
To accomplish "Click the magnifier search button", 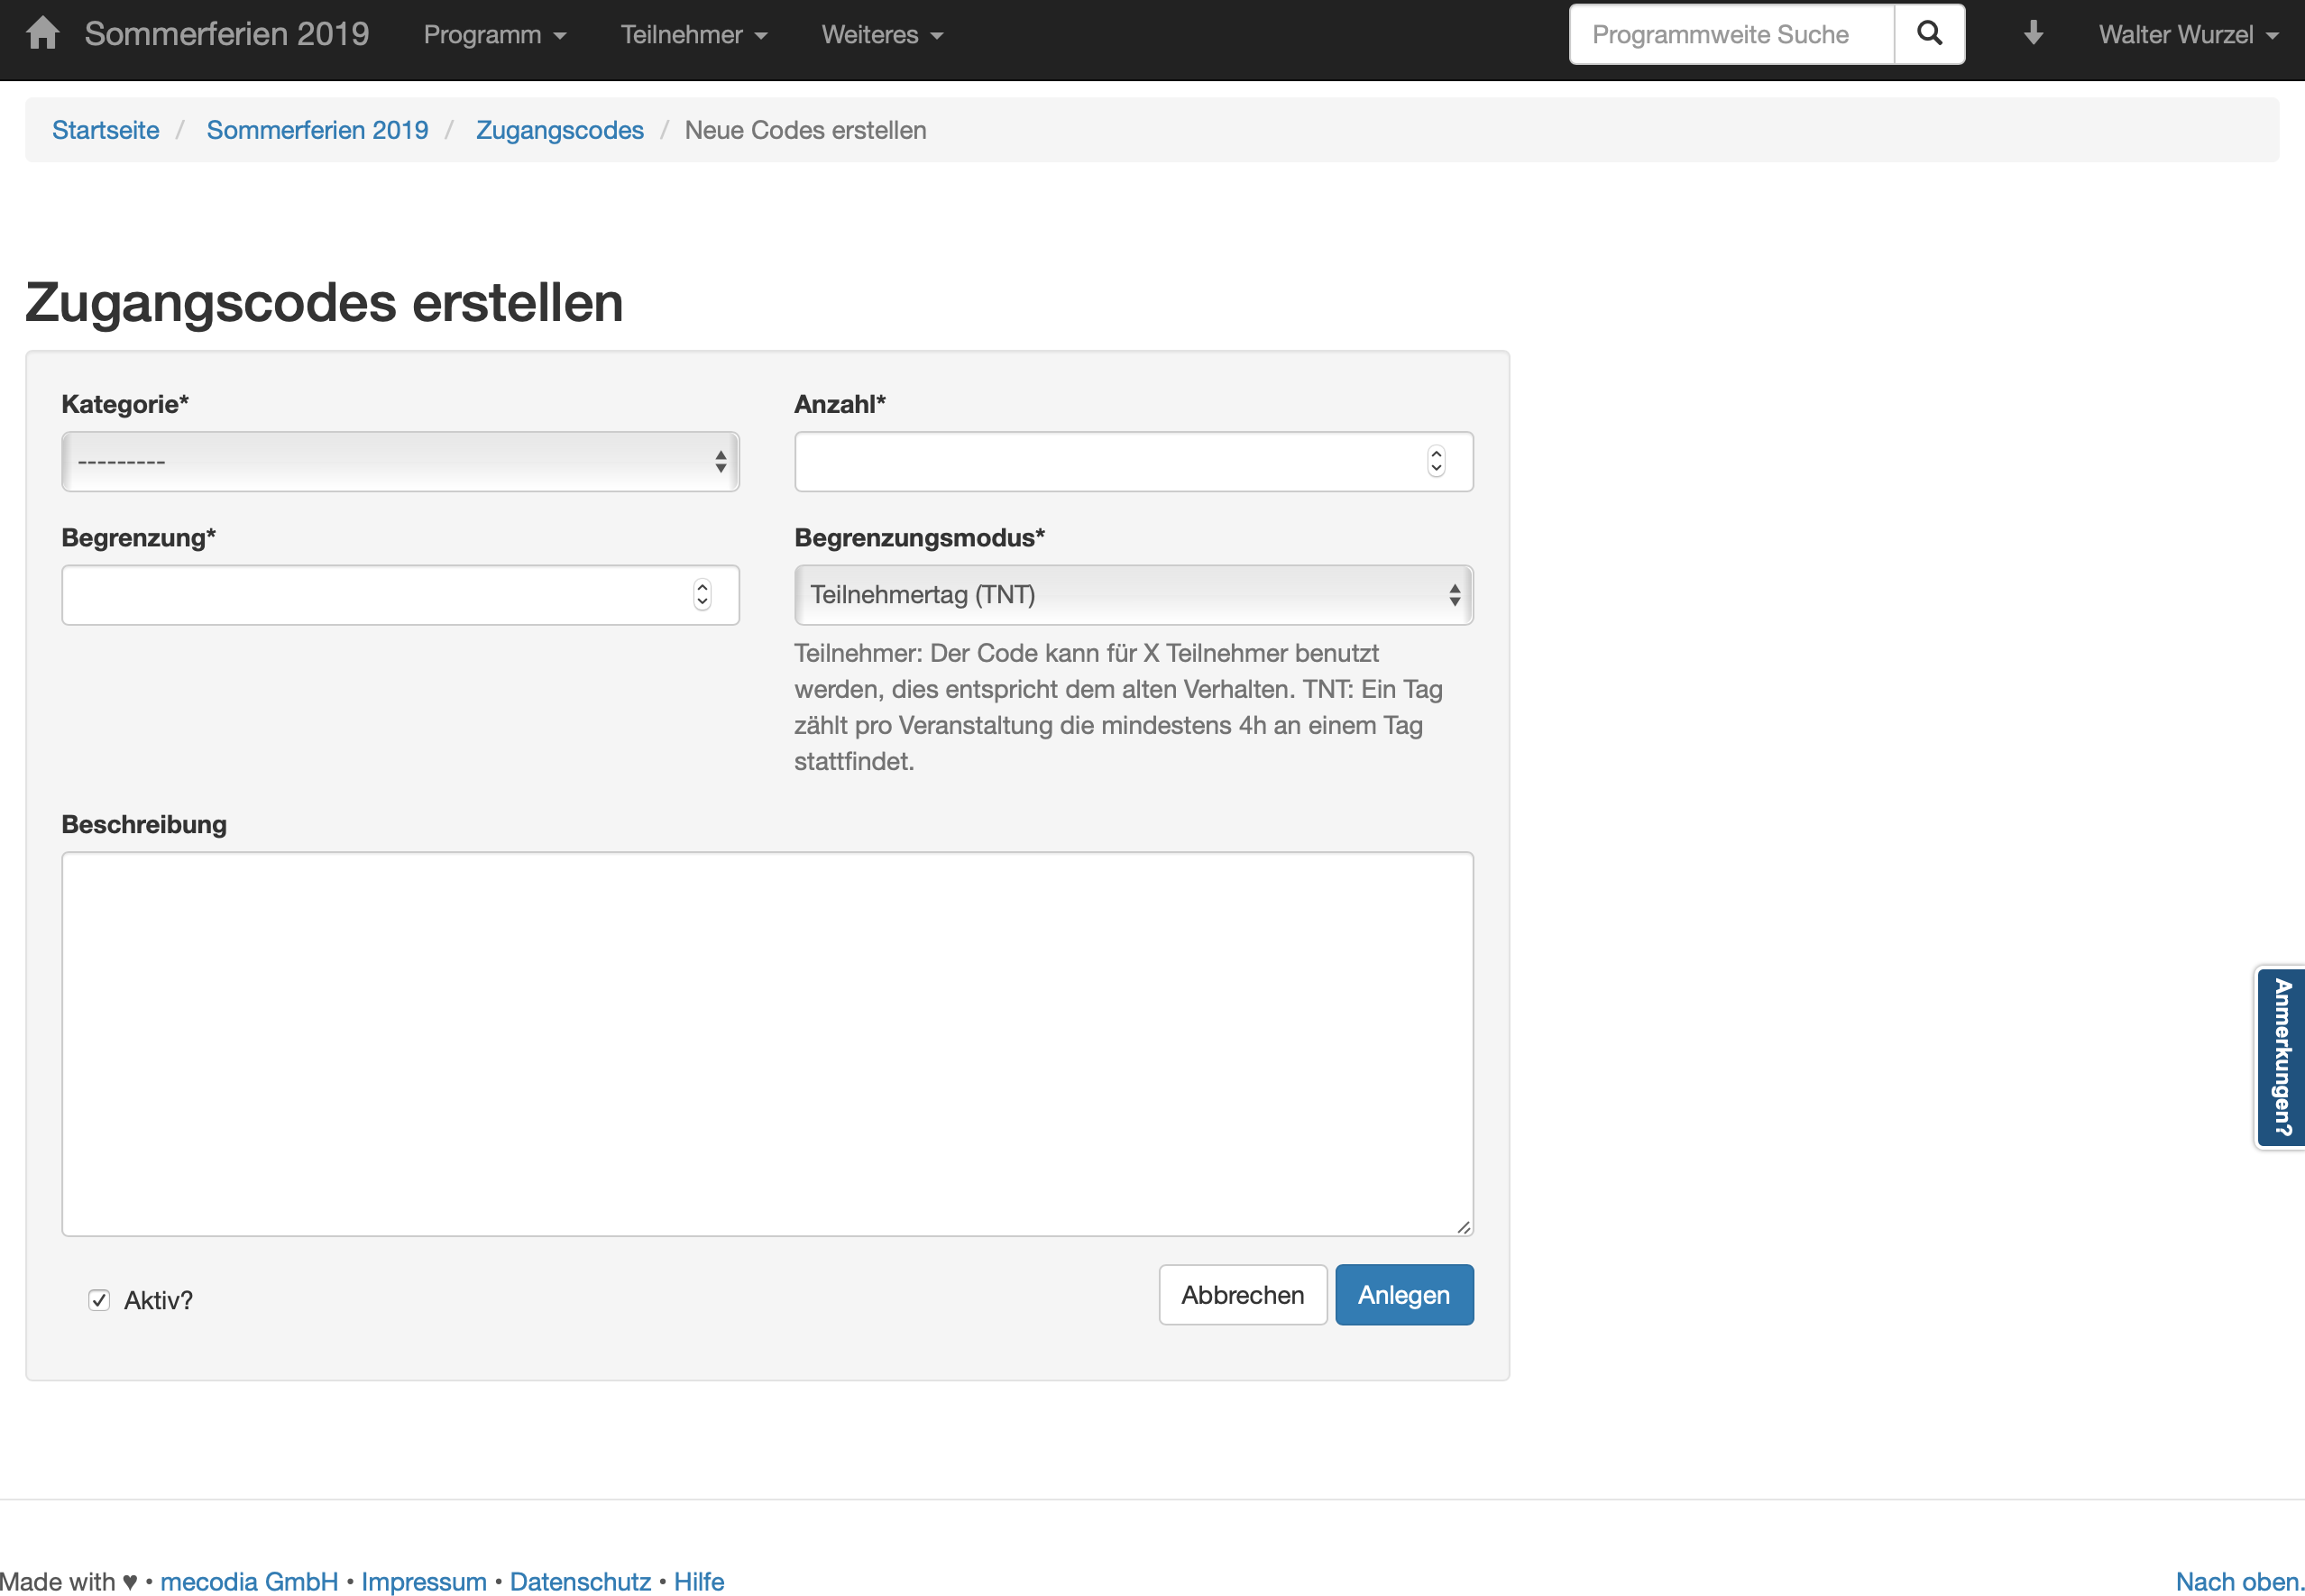I will tap(1929, 34).
